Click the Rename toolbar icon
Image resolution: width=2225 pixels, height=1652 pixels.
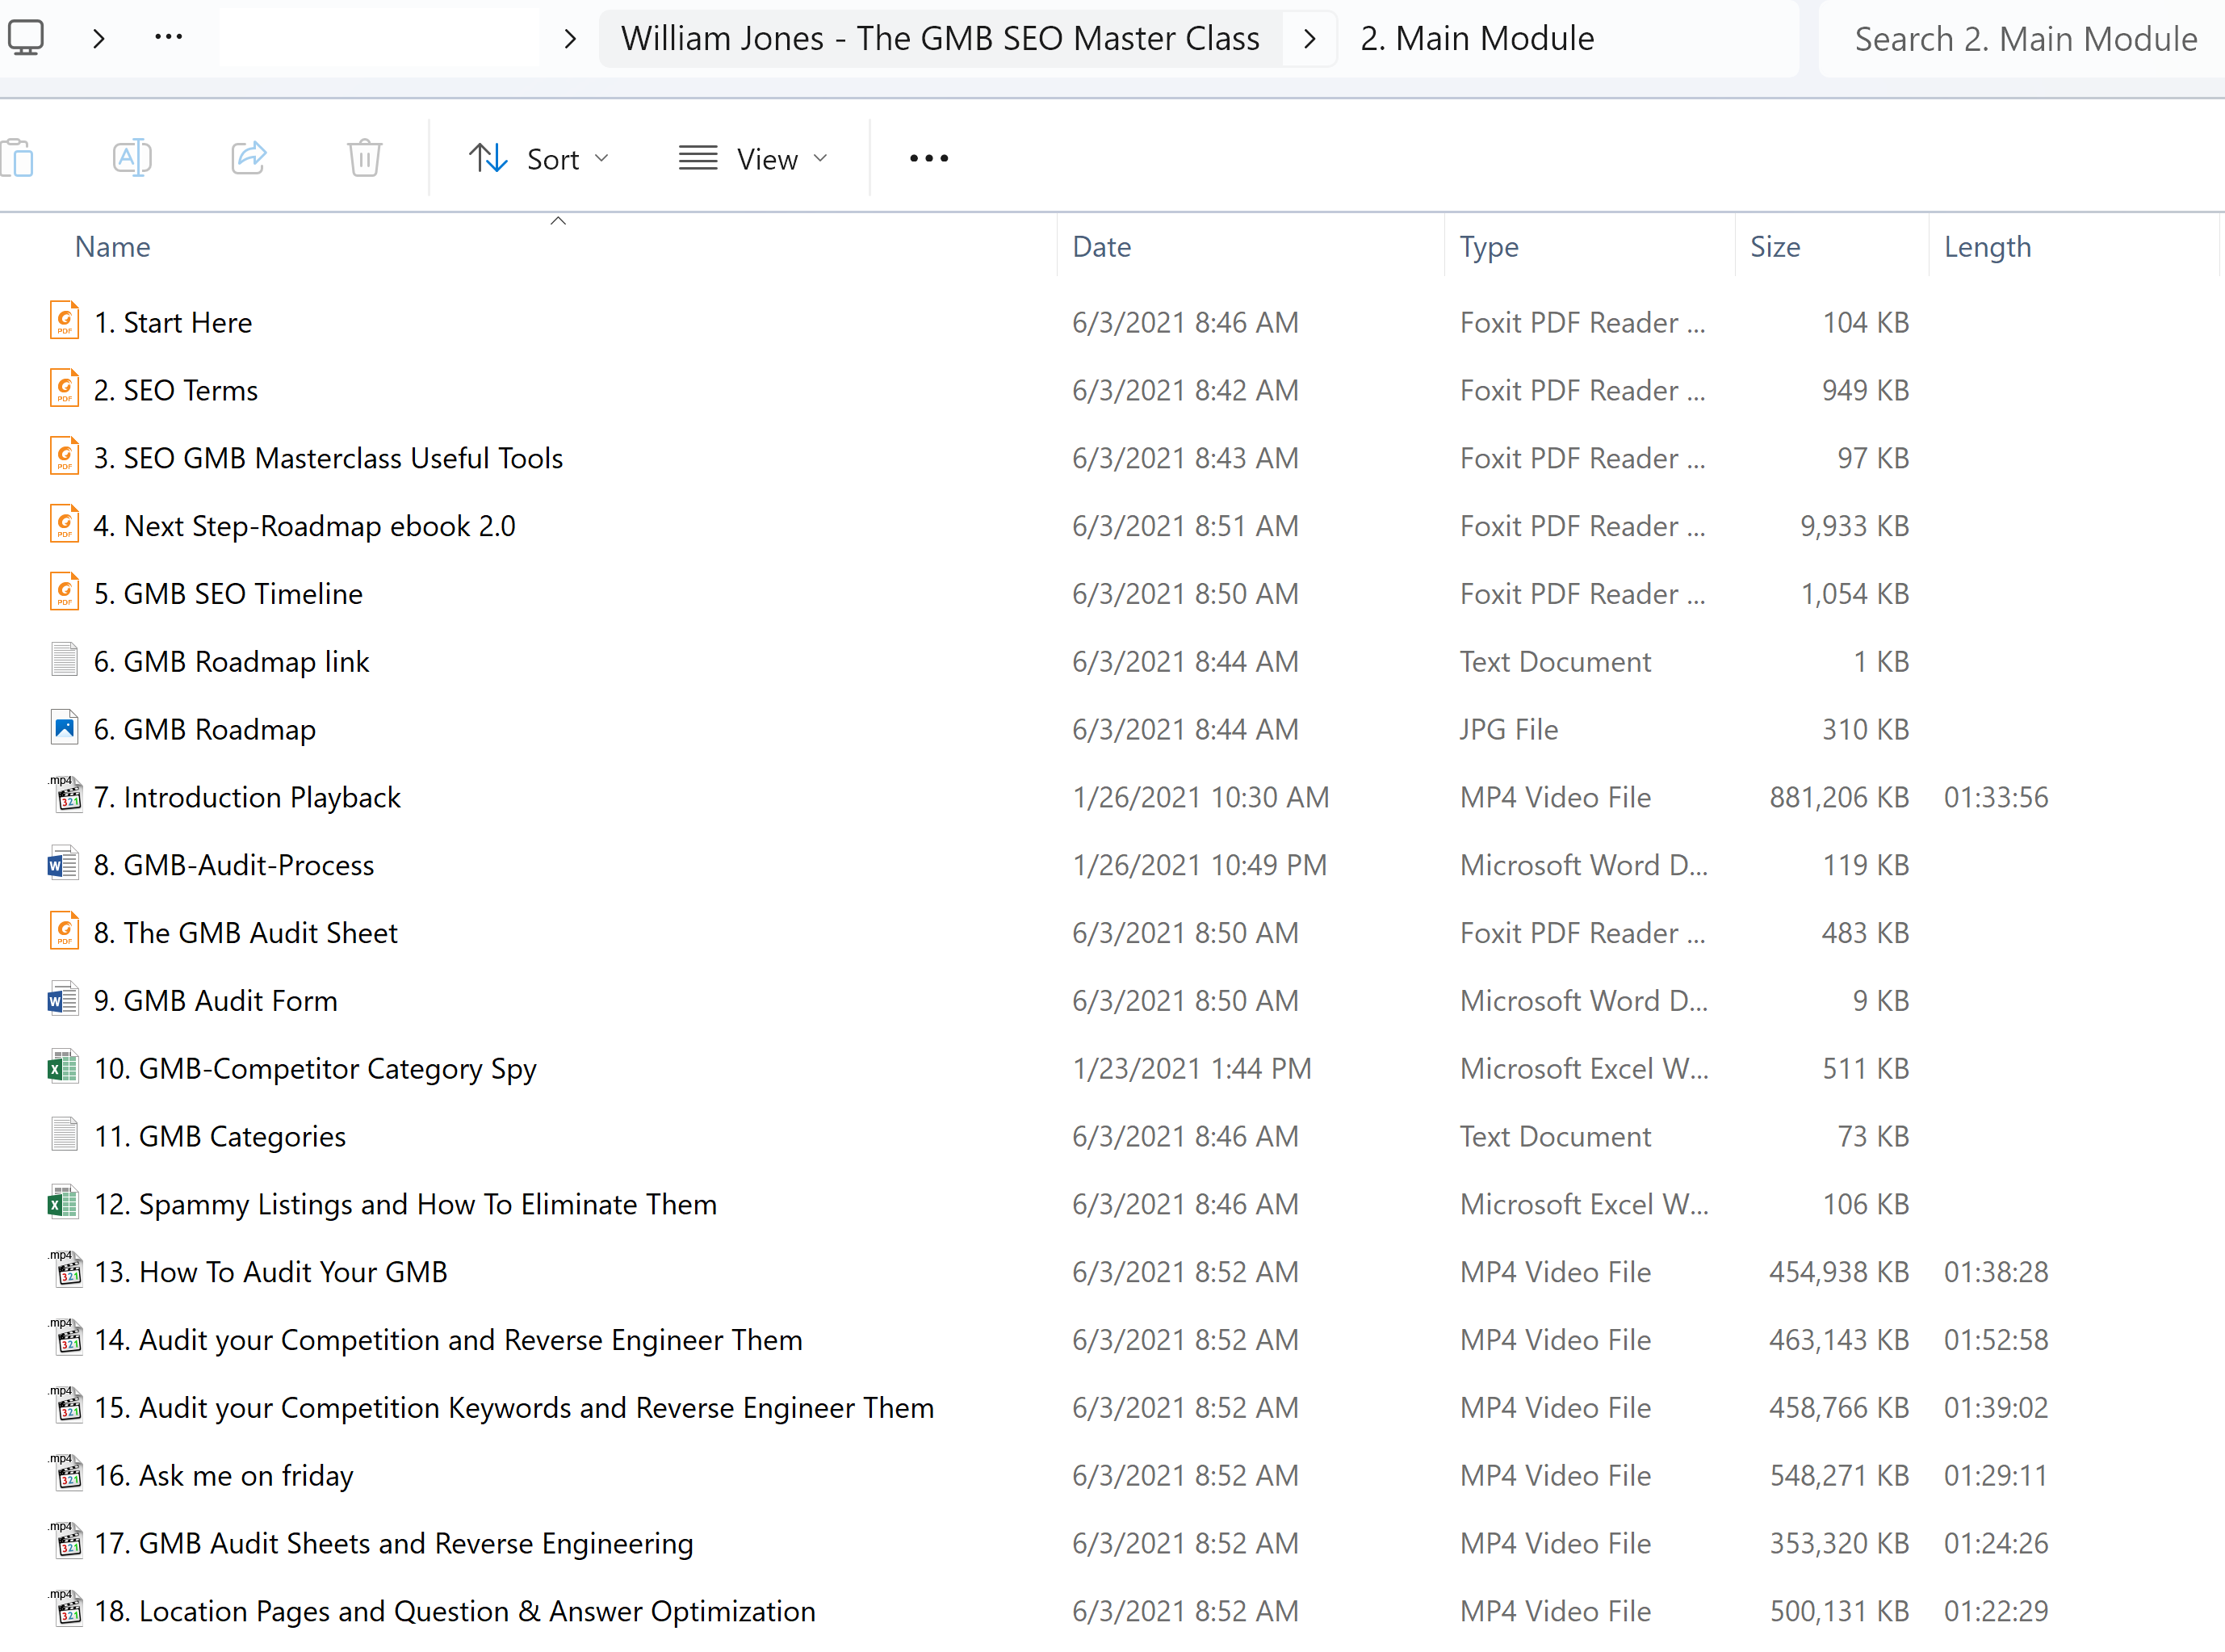click(x=132, y=158)
